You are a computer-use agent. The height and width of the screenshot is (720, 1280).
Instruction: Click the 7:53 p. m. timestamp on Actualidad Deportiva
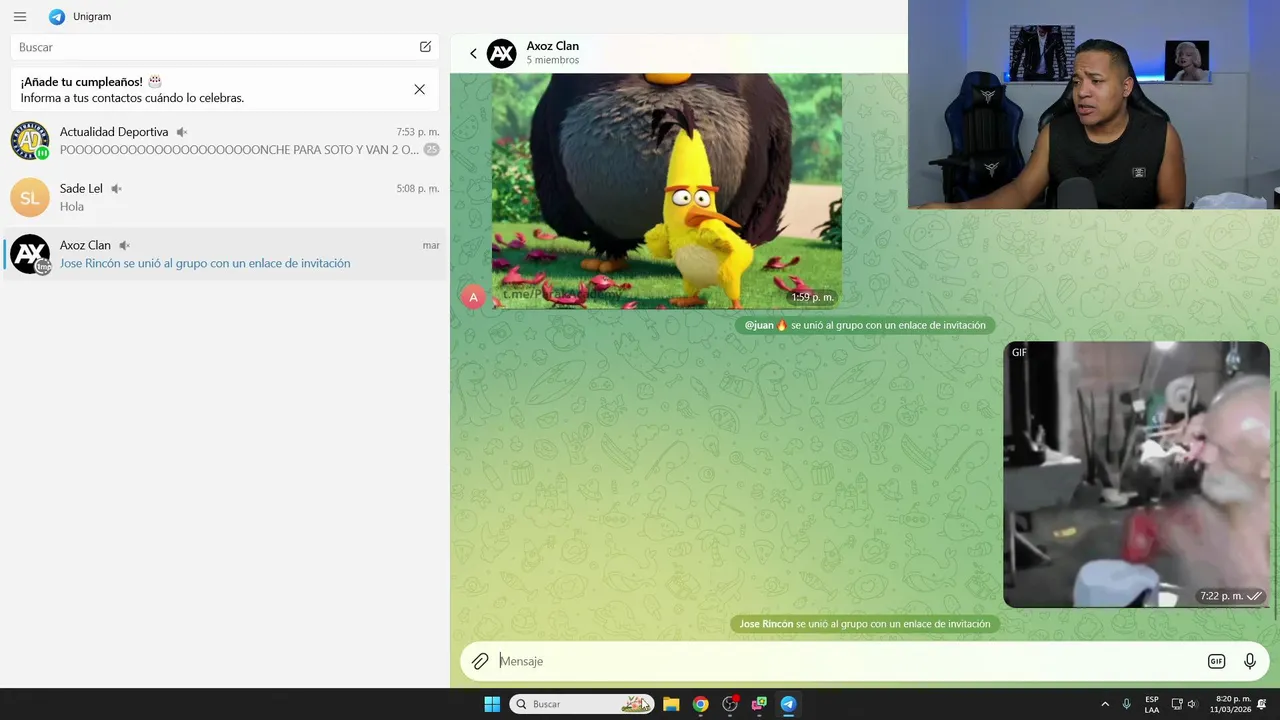(418, 132)
